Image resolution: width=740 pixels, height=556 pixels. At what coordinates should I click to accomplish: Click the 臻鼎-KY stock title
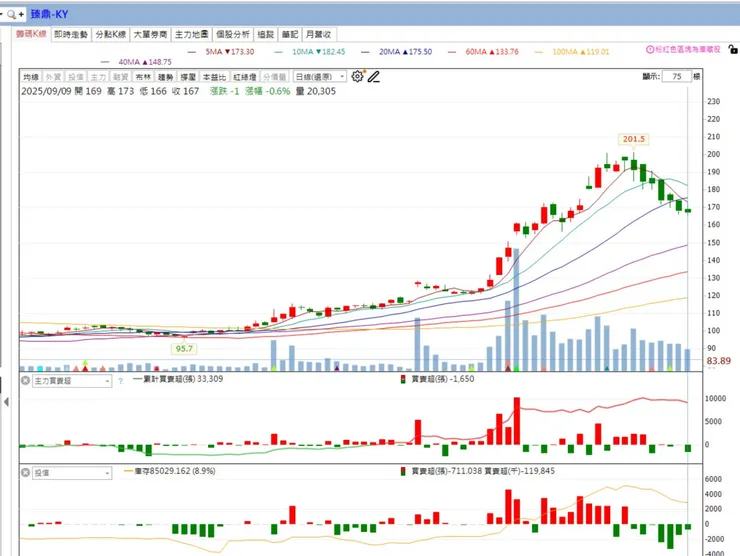pos(50,14)
